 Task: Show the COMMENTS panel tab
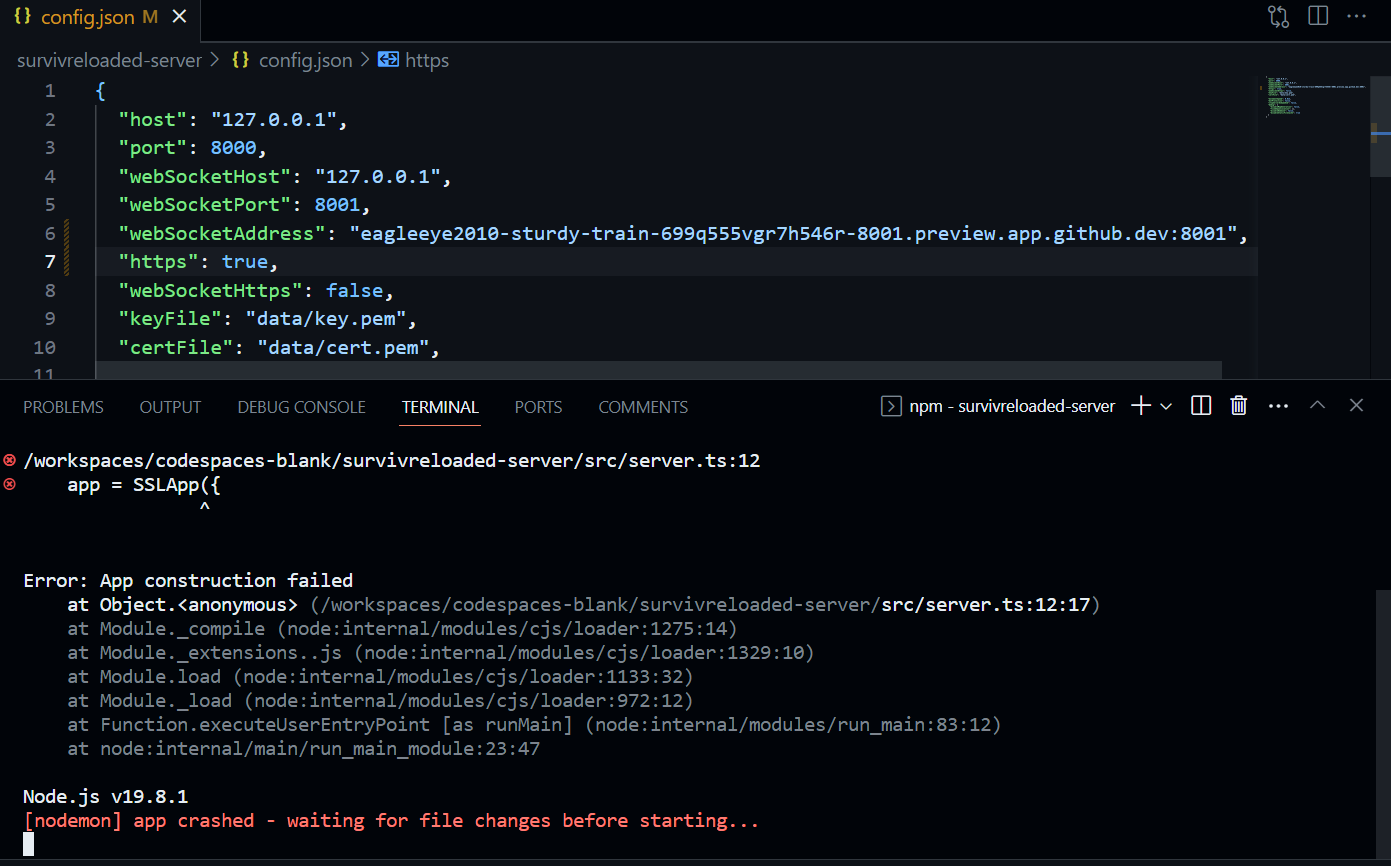pyautogui.click(x=643, y=407)
